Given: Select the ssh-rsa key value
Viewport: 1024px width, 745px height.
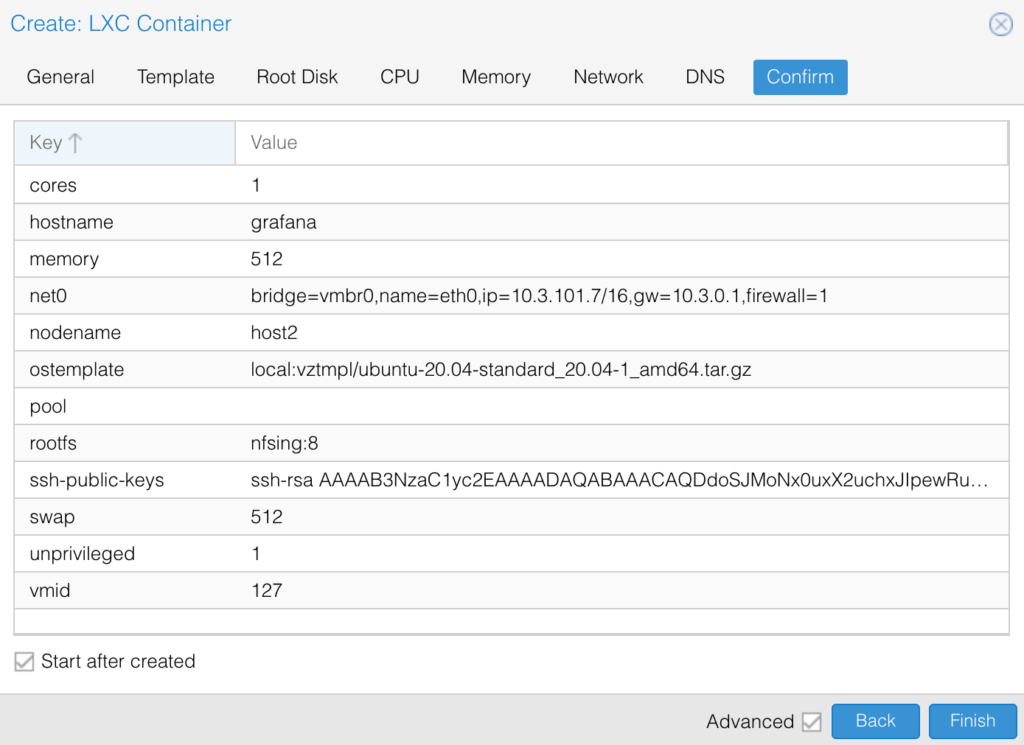Looking at the screenshot, I should (619, 481).
